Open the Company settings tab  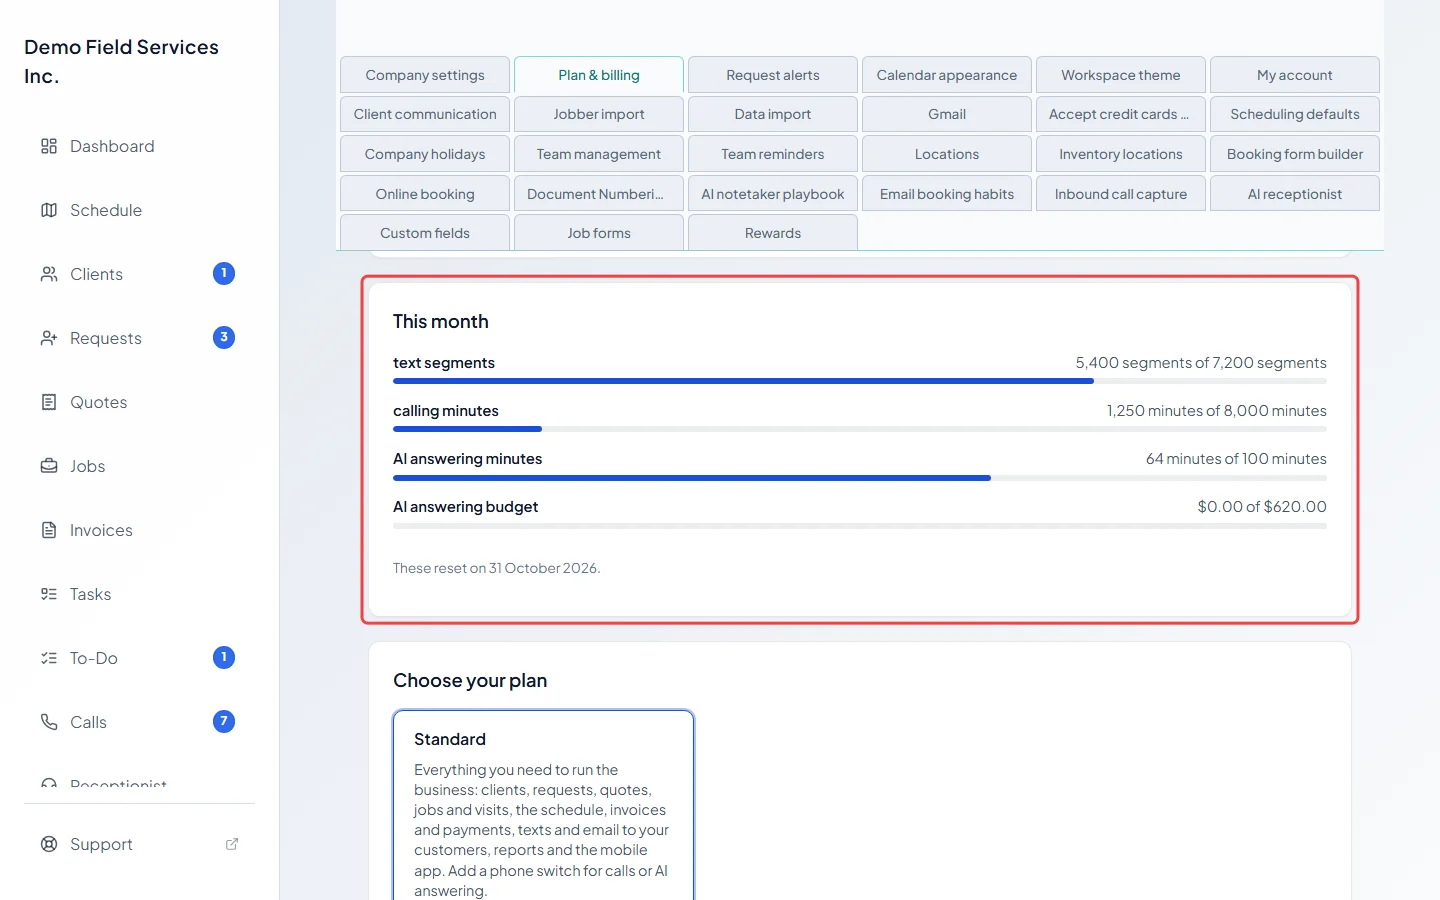[425, 75]
